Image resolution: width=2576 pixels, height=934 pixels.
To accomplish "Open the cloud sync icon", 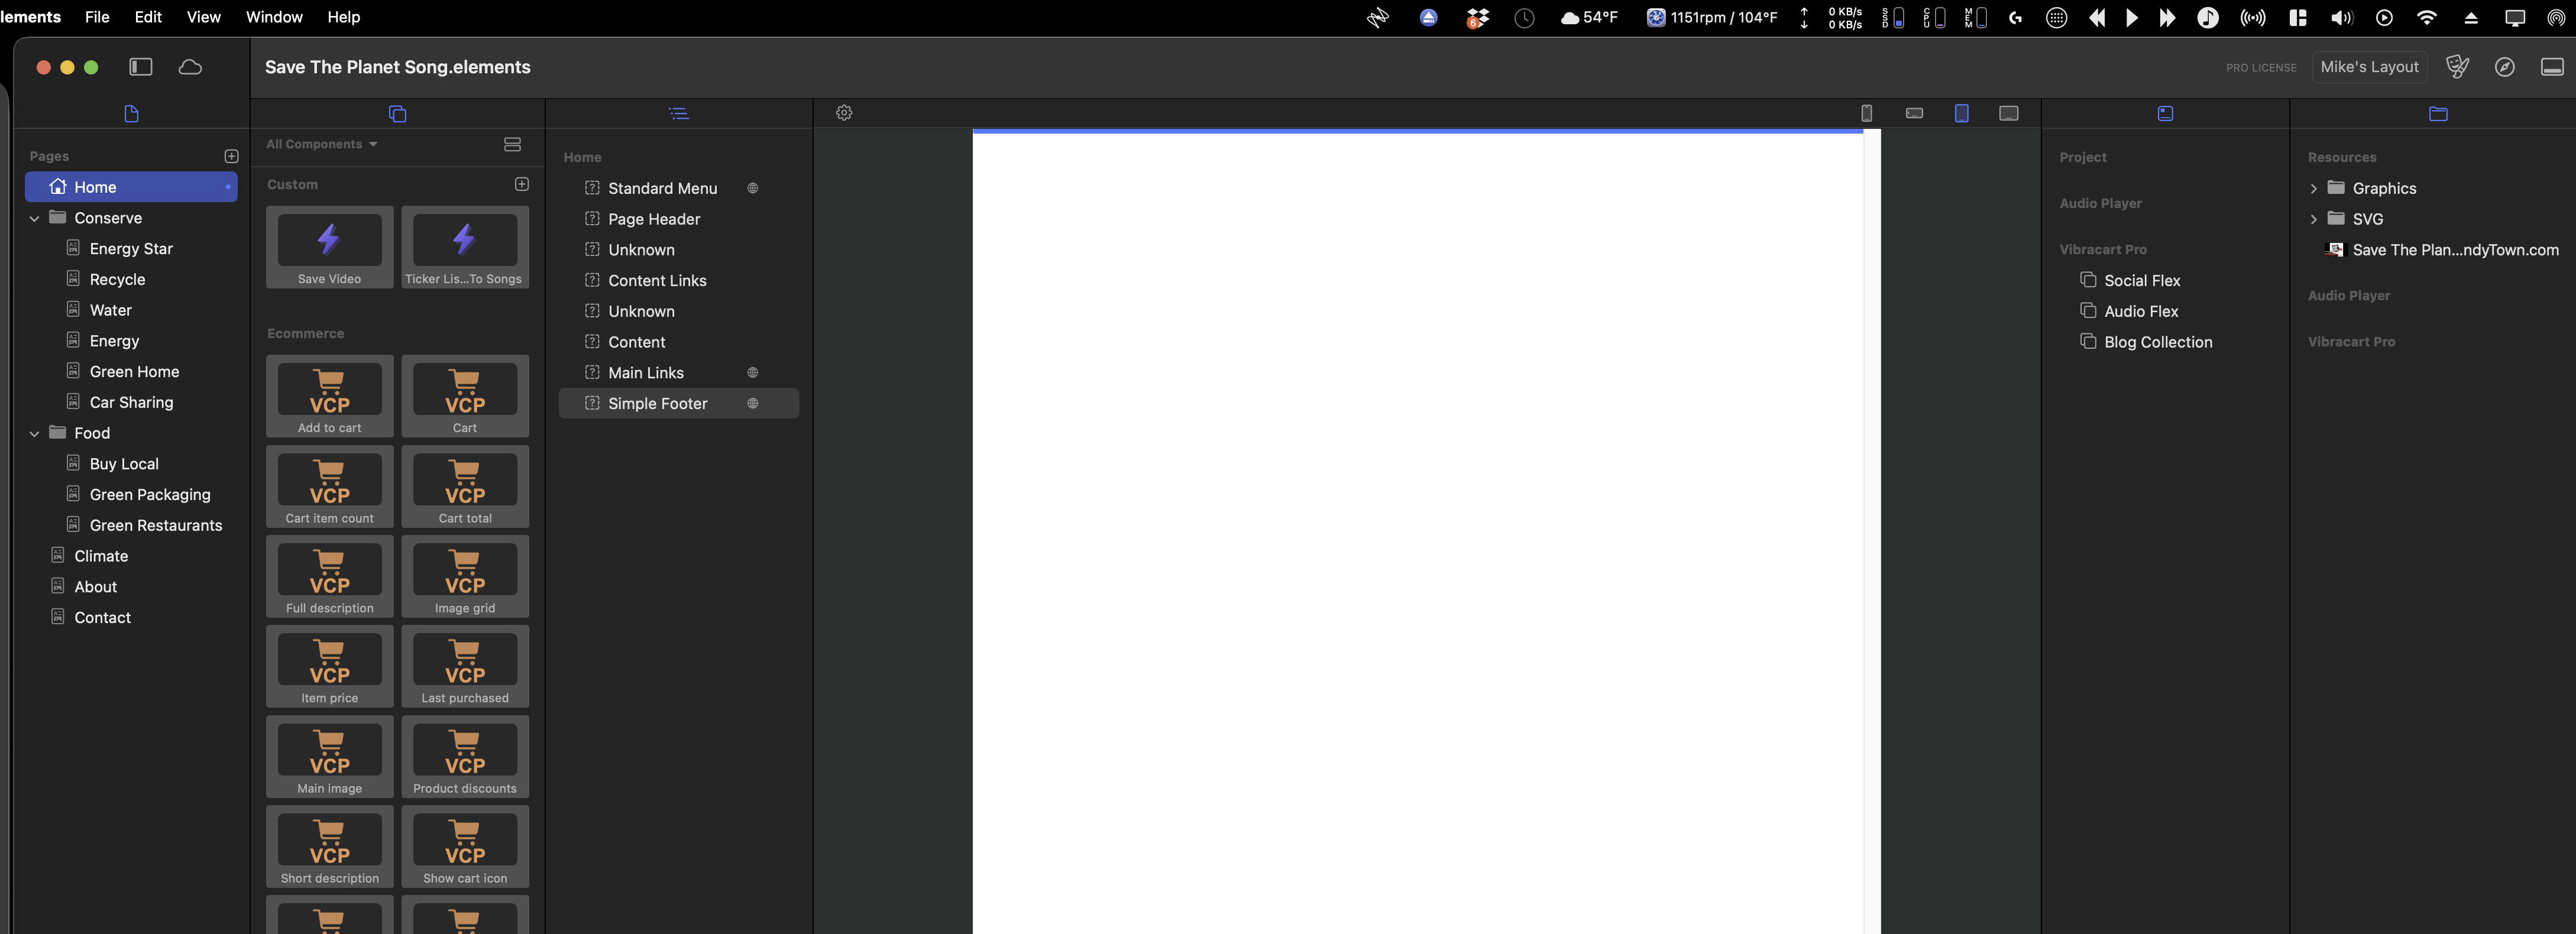I will [x=190, y=67].
